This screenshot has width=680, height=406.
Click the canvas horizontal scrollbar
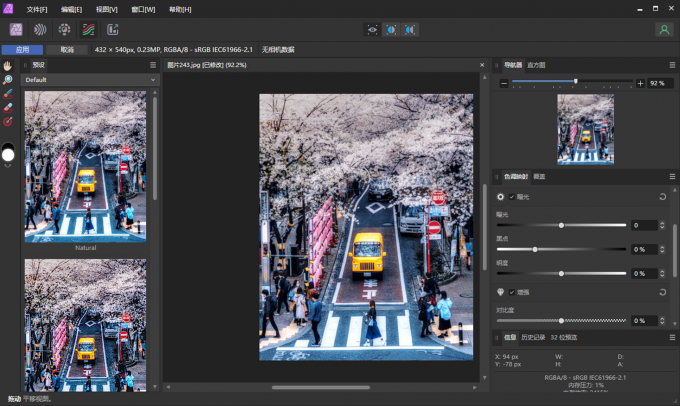tap(321, 387)
